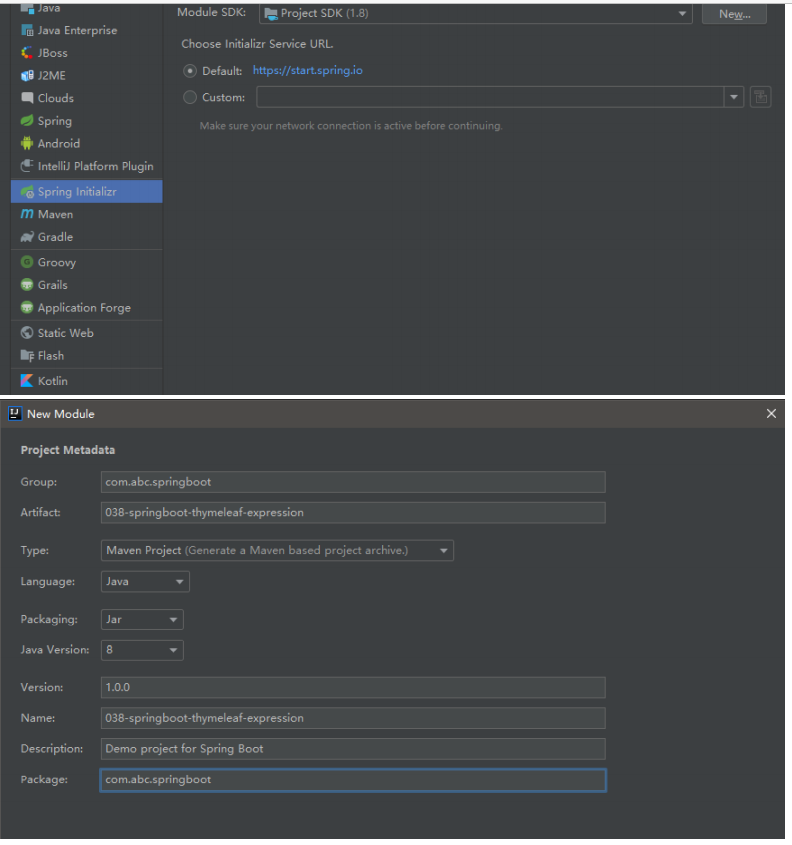
Task: Click the network connection notice text
Action: click(351, 126)
